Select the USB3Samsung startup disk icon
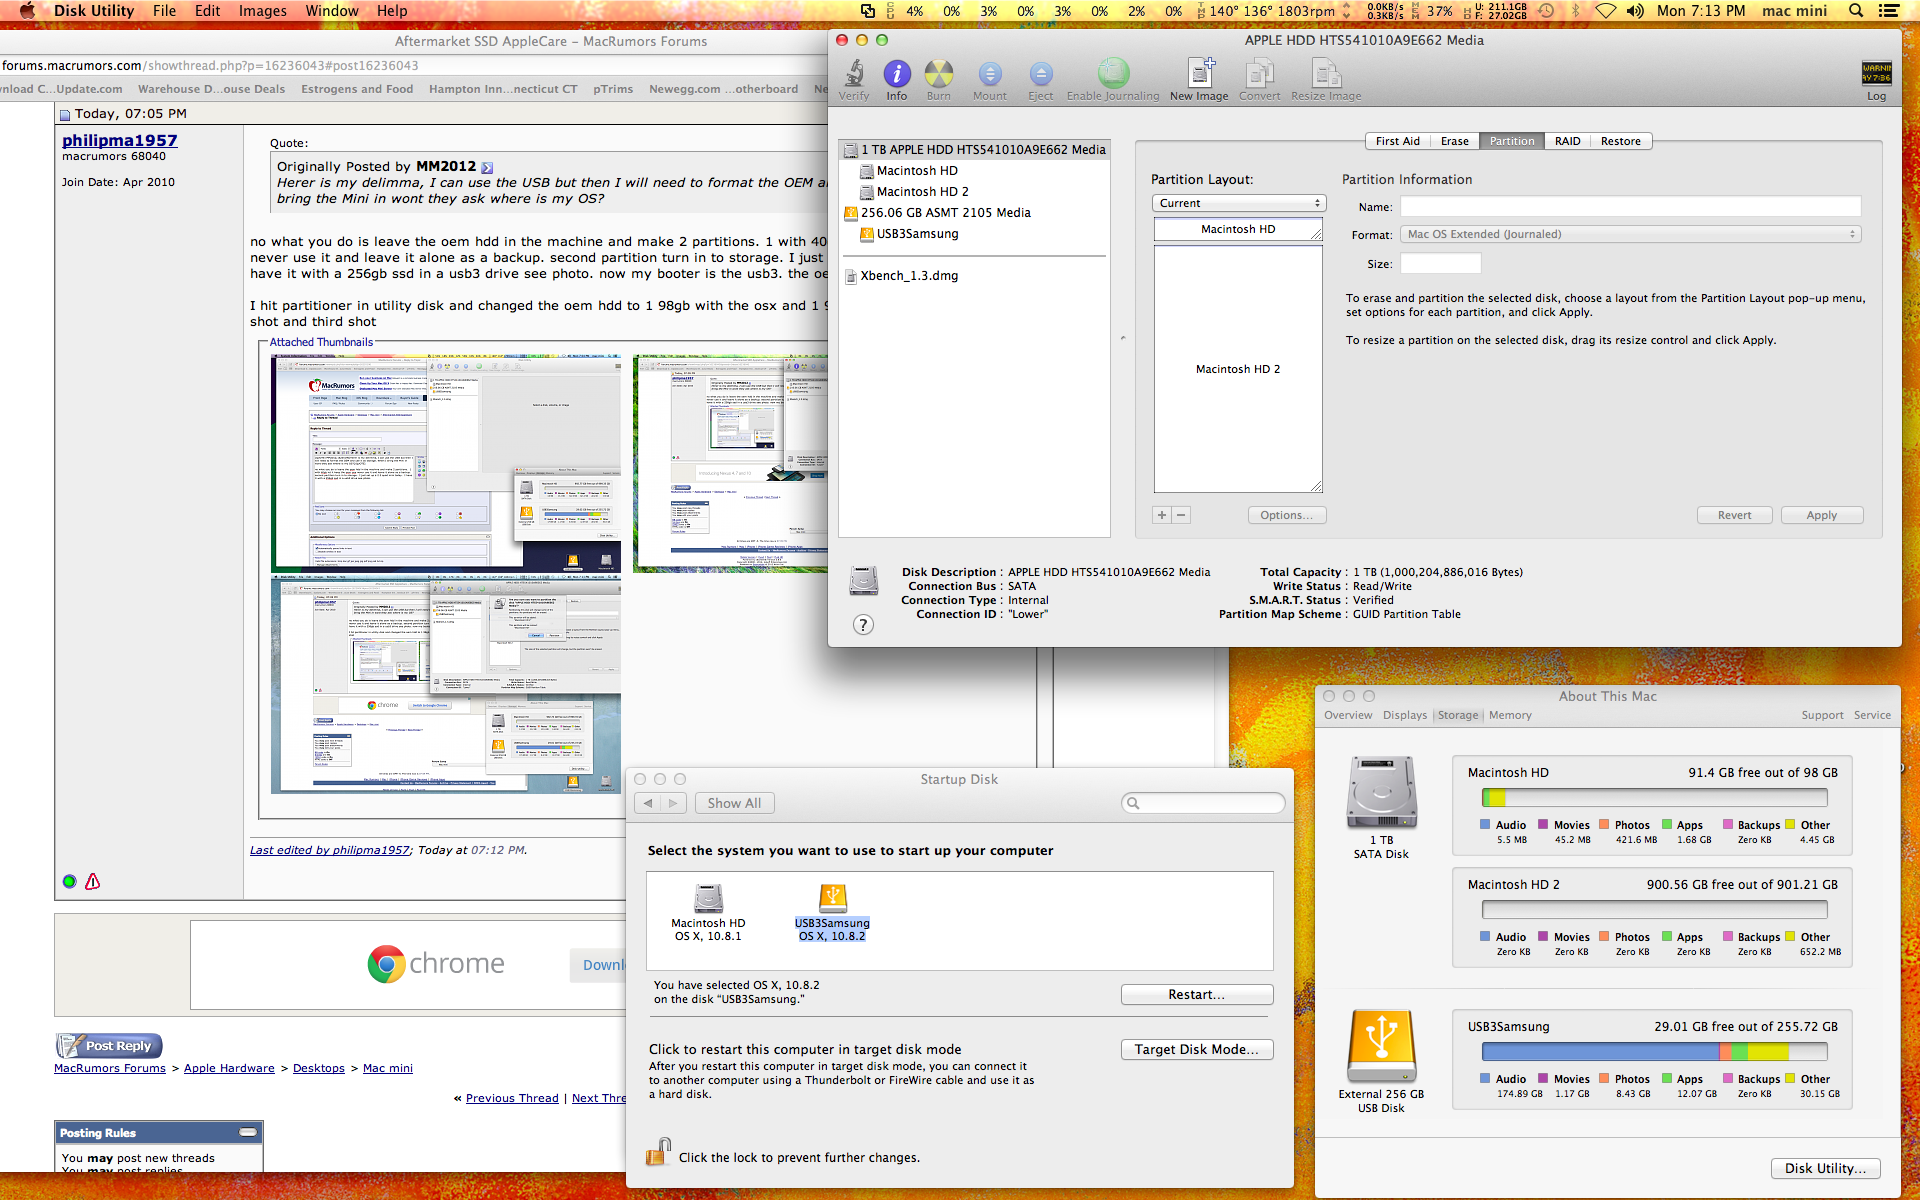Image resolution: width=1920 pixels, height=1200 pixels. [x=832, y=898]
